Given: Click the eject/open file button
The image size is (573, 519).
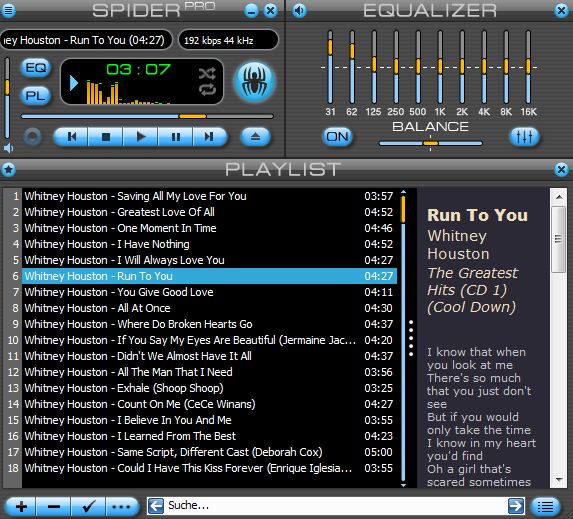Looking at the screenshot, I should [x=255, y=137].
